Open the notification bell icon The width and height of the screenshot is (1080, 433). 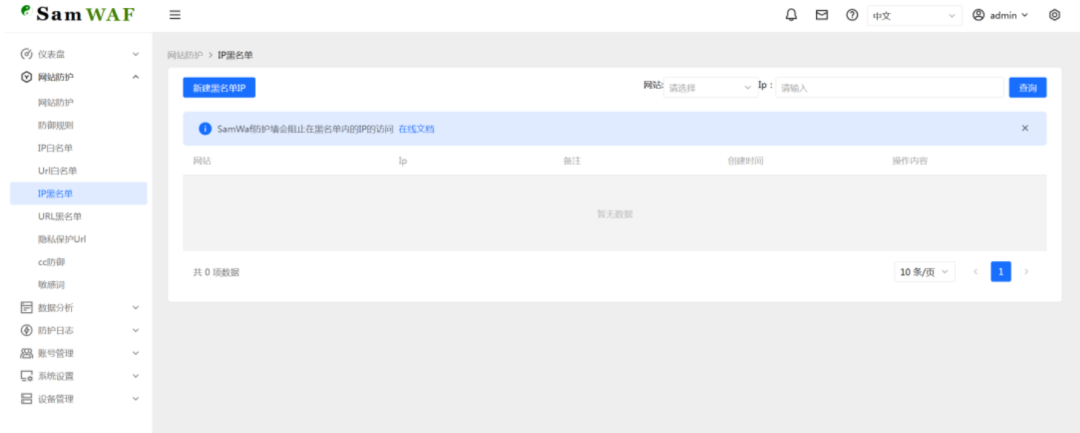pyautogui.click(x=791, y=15)
